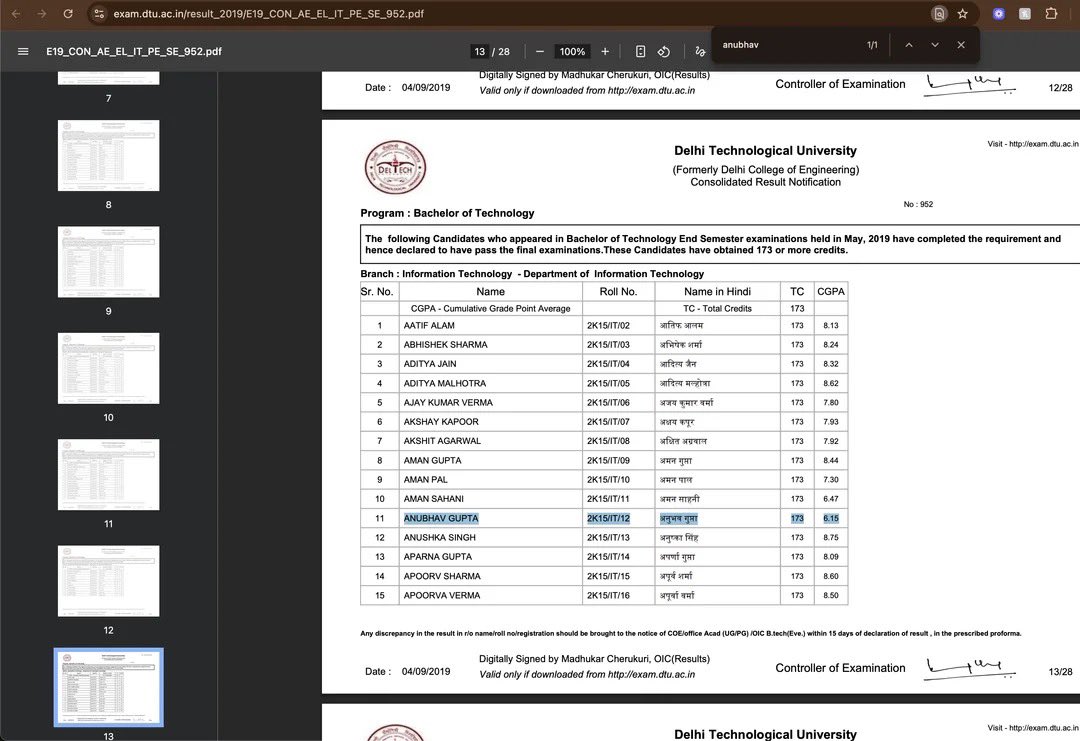Go to previous search match with up chevron

(909, 44)
